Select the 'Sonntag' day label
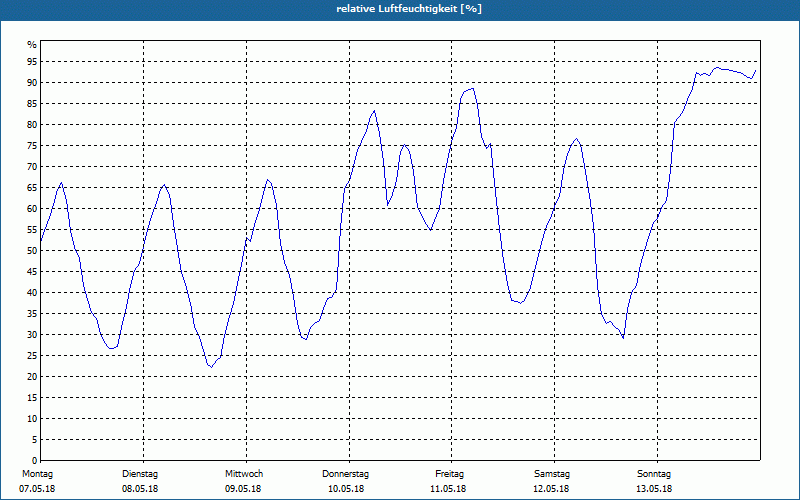 pyautogui.click(x=654, y=474)
